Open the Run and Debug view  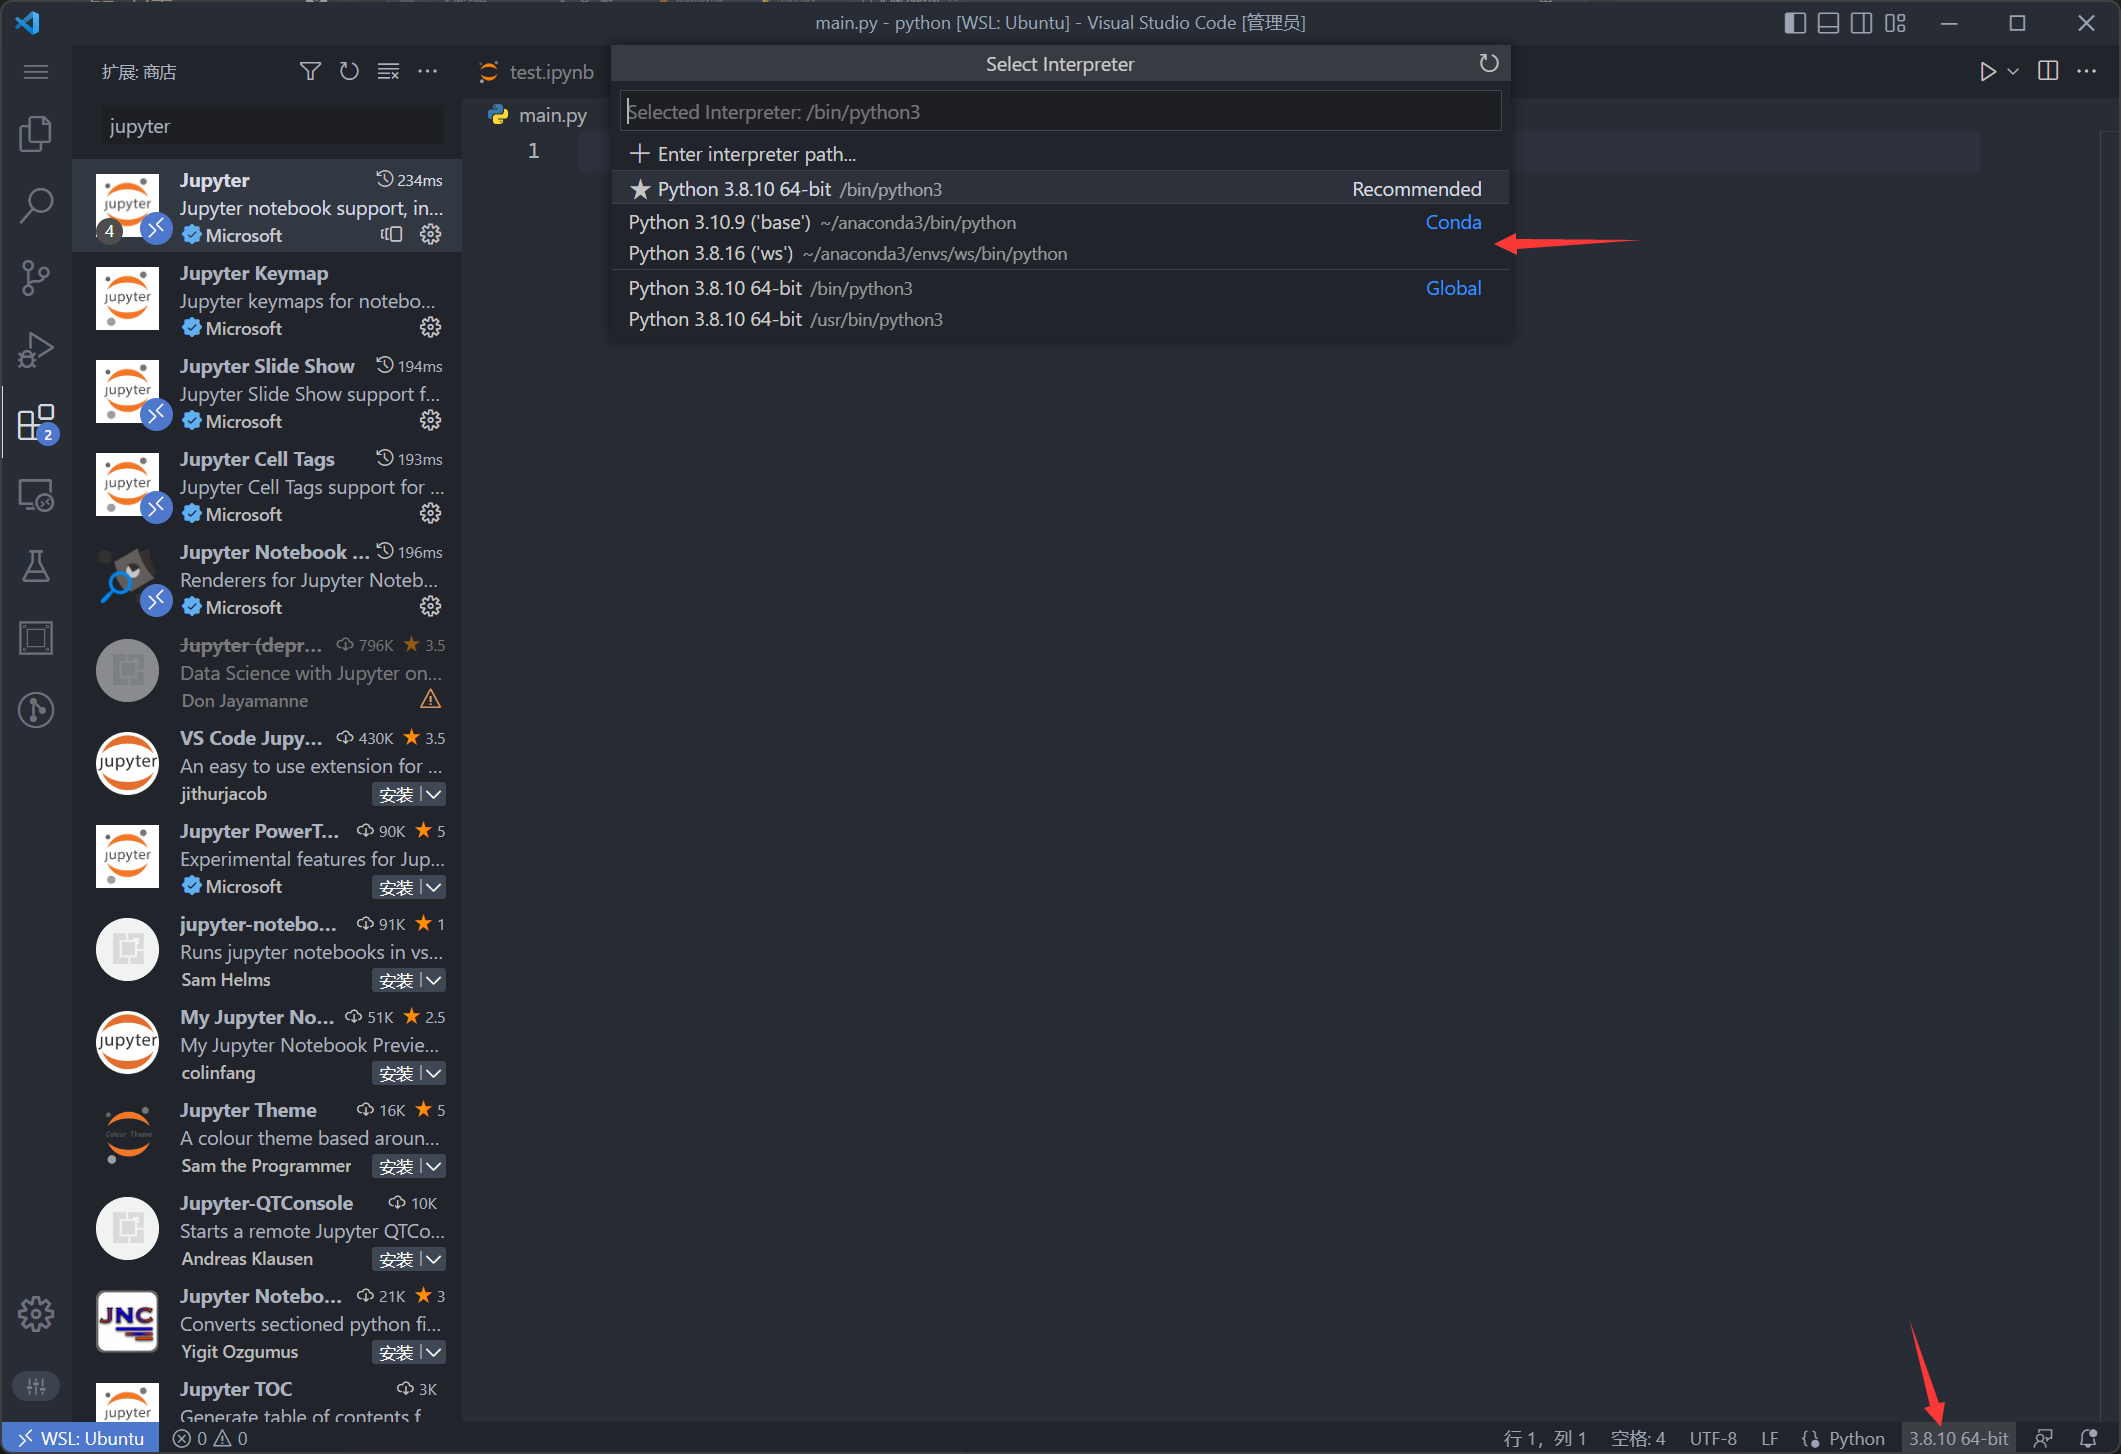click(x=36, y=350)
